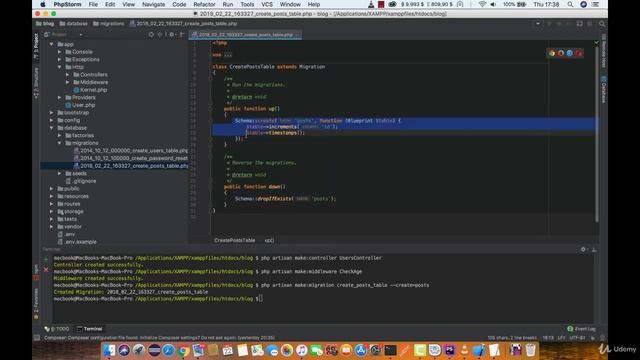640x360 pixels.
Task: Click the run configuration dropdown arrow in toolbar
Action: tap(538, 24)
